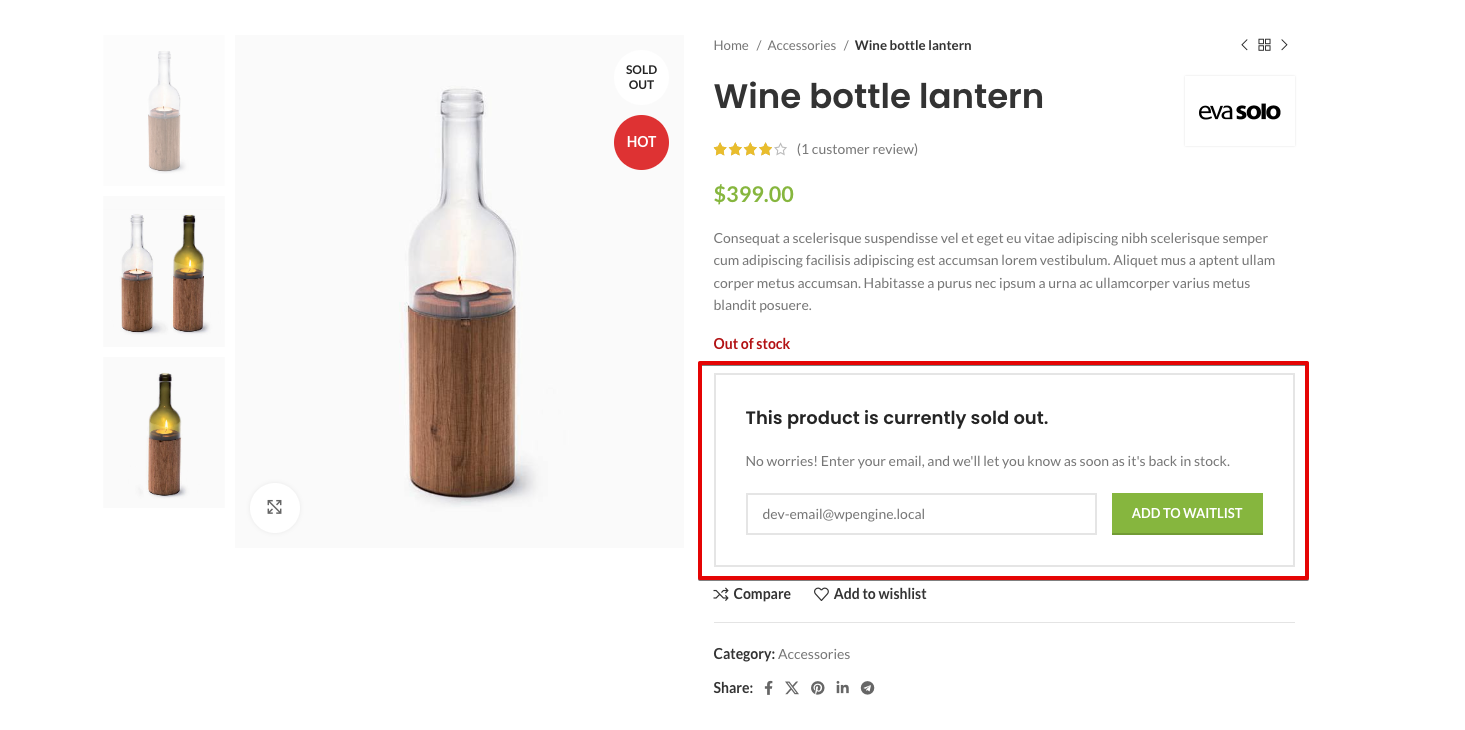Screen dimensions: 1465x730
Task: Open the back to shop grid icon
Action: pos(1264,45)
